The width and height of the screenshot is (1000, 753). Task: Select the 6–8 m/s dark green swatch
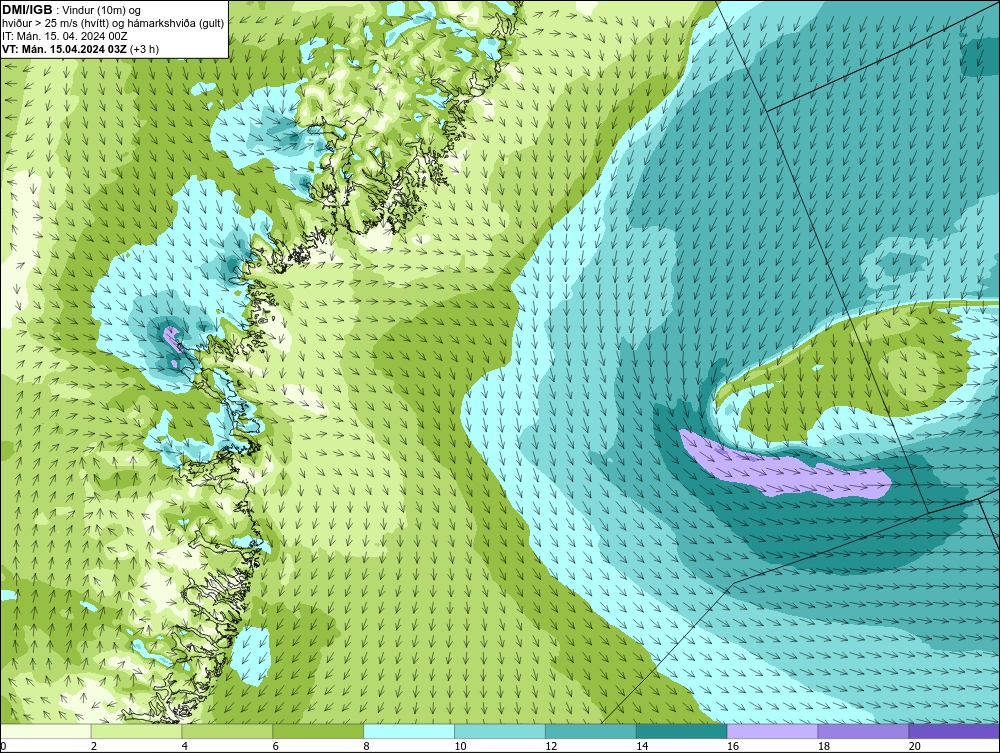point(318,731)
